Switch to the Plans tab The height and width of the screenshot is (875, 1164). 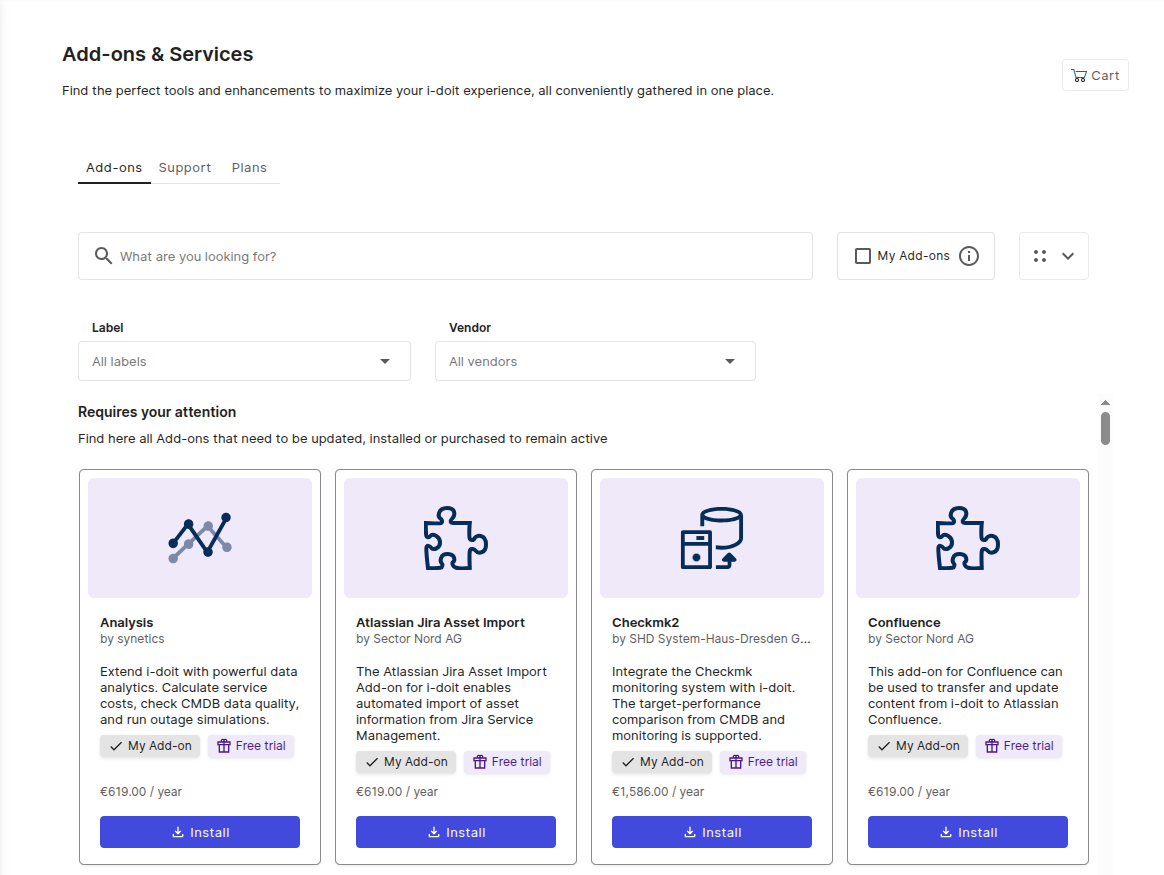pos(249,168)
